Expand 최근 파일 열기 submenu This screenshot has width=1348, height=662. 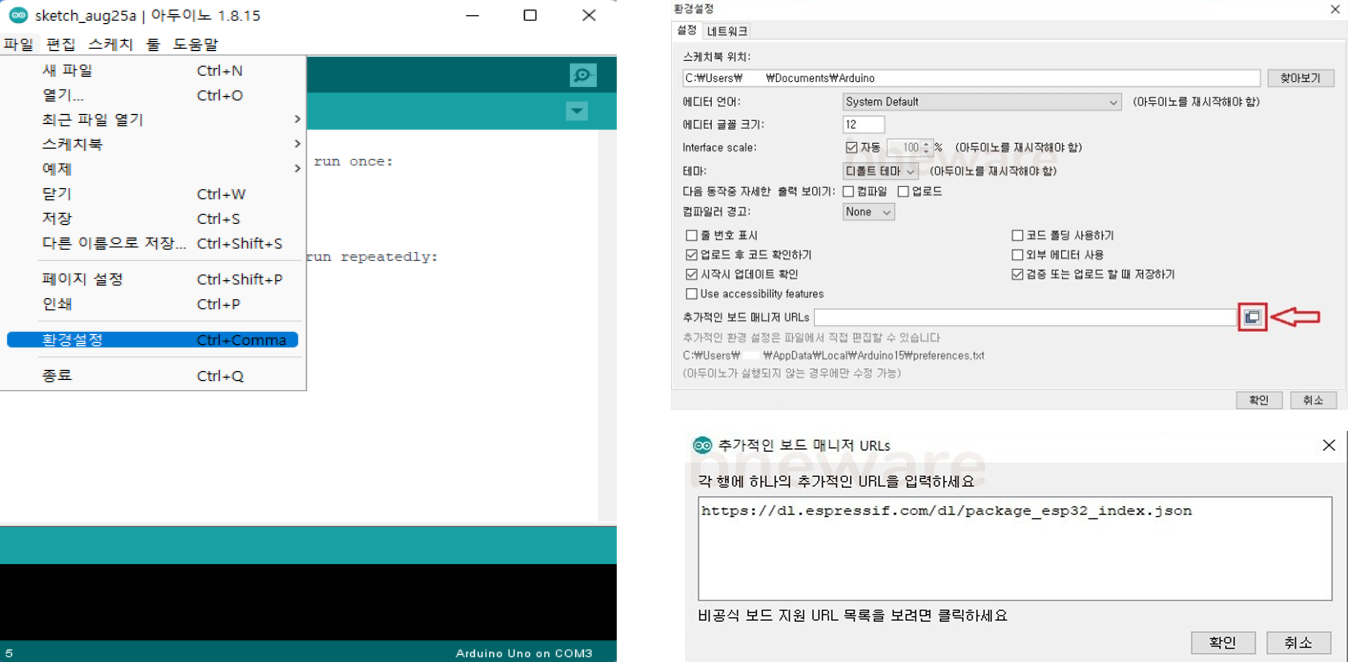click(x=152, y=119)
